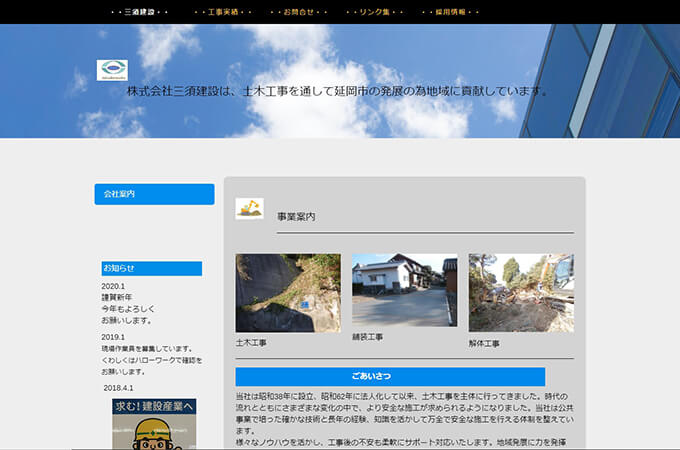Open the 舗装工事 road photo
This screenshot has width=680, height=450.
[x=405, y=290]
